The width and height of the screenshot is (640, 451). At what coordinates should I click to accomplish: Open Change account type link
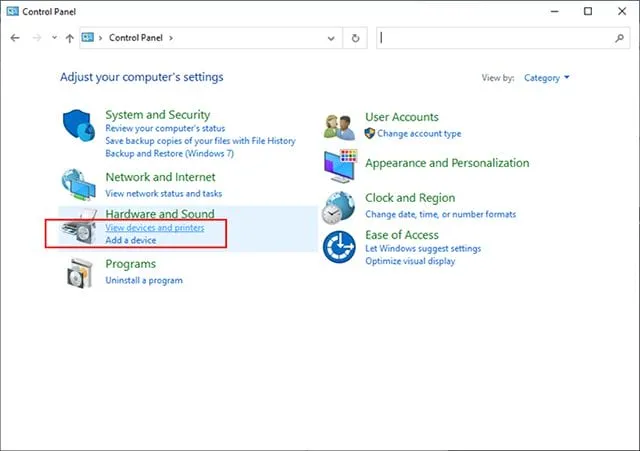419,133
